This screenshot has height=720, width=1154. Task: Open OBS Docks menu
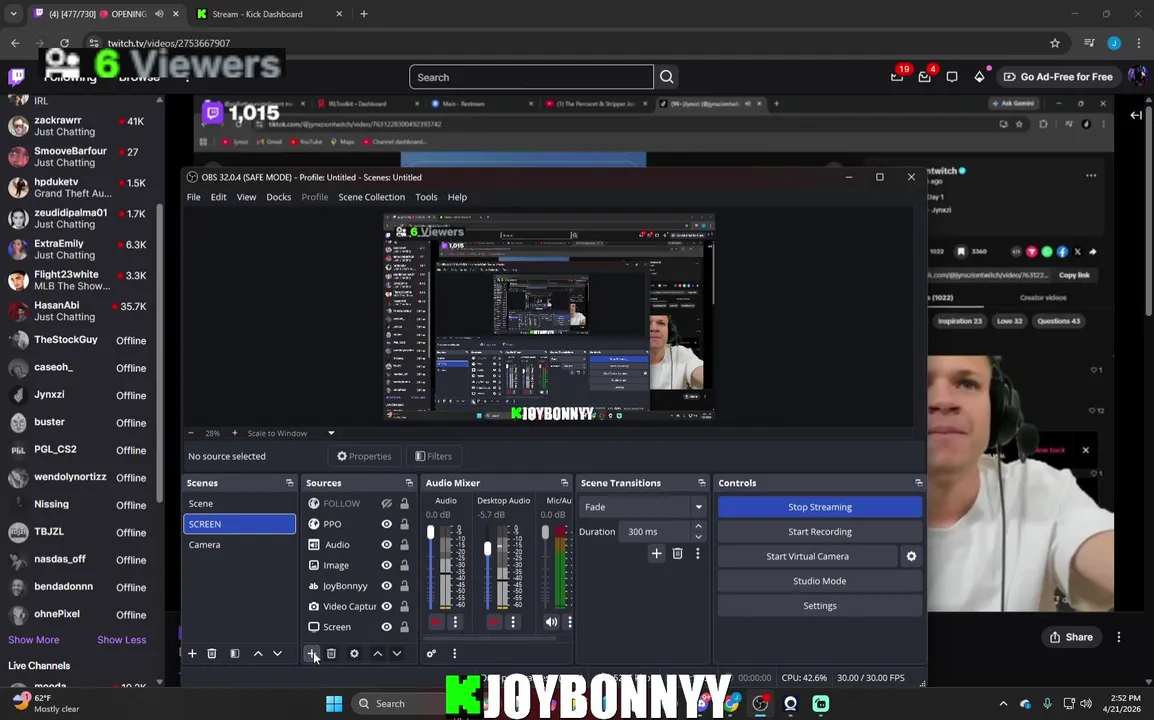[x=278, y=197]
